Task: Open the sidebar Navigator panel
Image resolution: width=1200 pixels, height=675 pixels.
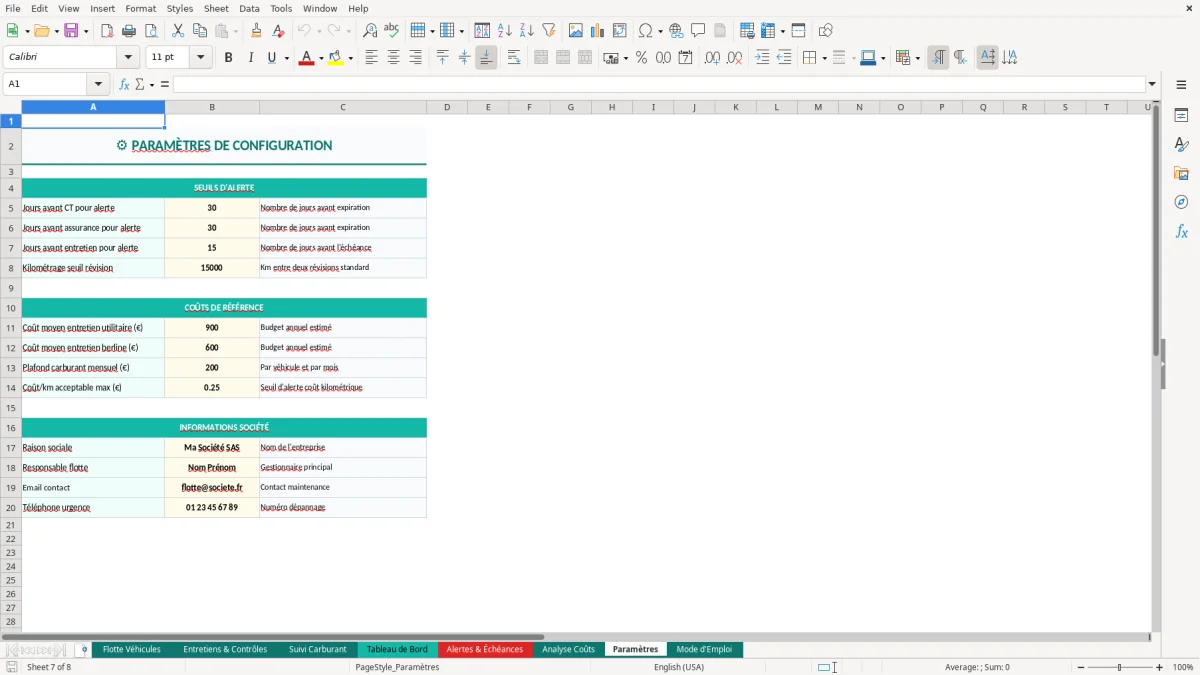Action: coord(1181,202)
